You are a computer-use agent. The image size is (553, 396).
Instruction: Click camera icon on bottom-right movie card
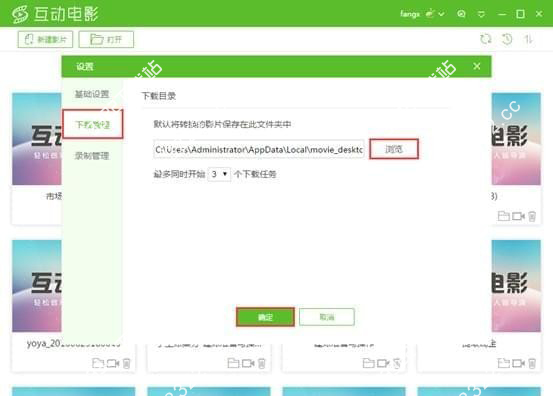tap(518, 363)
